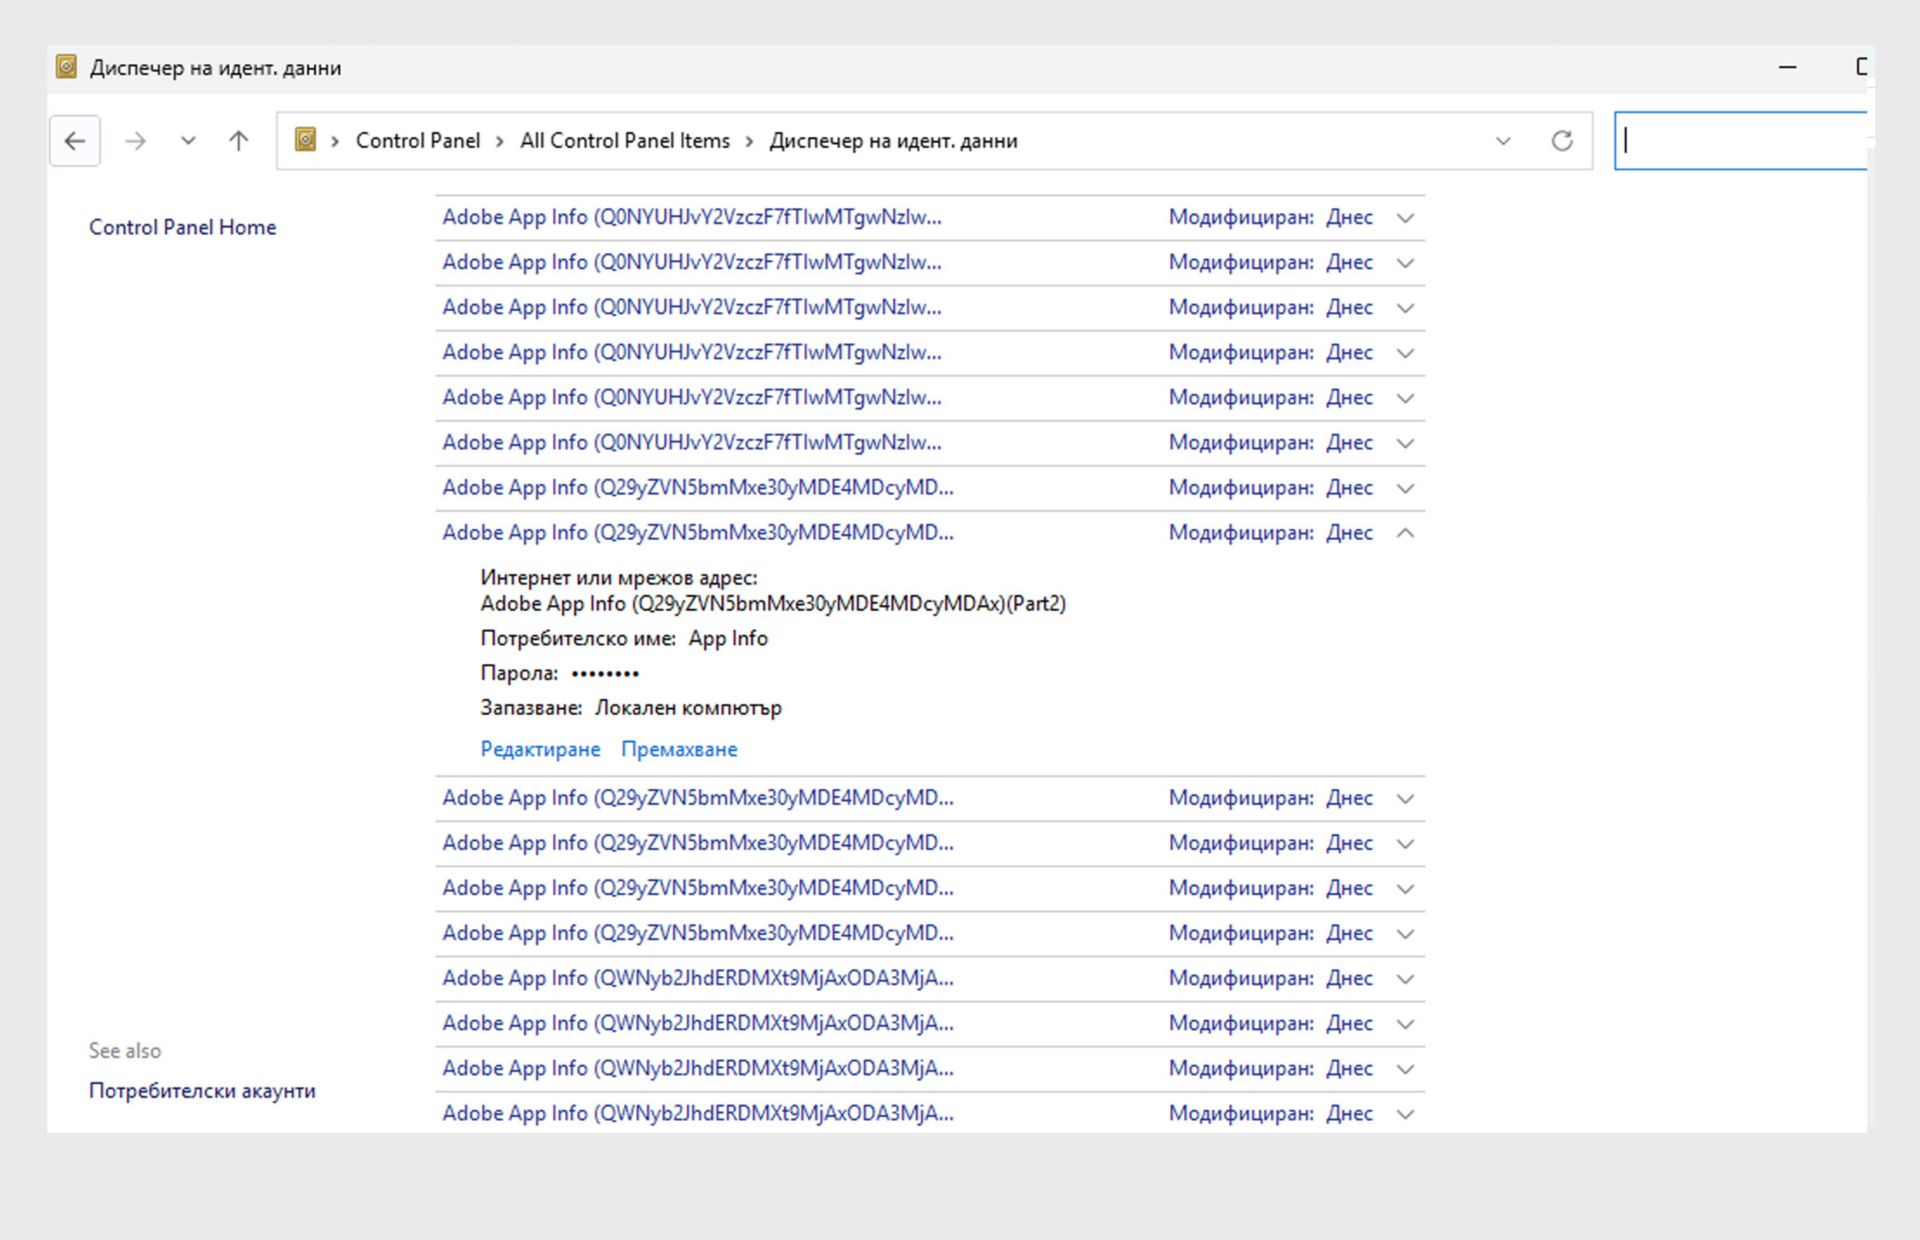Image resolution: width=1920 pixels, height=1240 pixels.
Task: Collapse the expanded Adobe App Info credential
Action: coord(1405,533)
